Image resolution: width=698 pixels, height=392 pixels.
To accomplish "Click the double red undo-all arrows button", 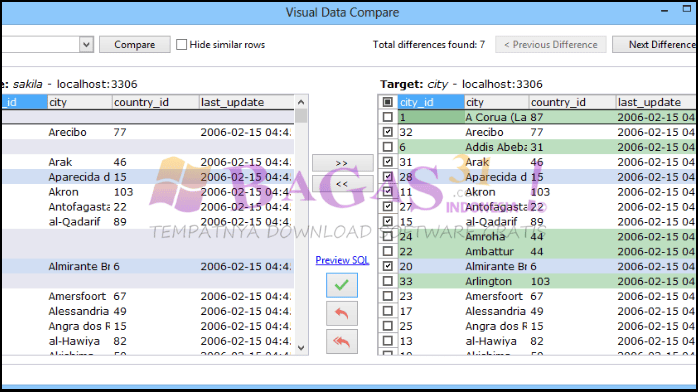I will (341, 342).
